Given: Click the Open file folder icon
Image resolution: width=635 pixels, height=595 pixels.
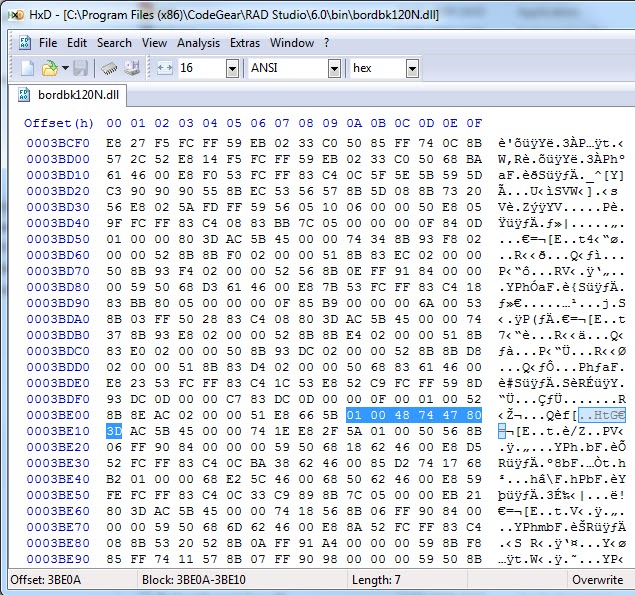Looking at the screenshot, I should click(x=49, y=68).
